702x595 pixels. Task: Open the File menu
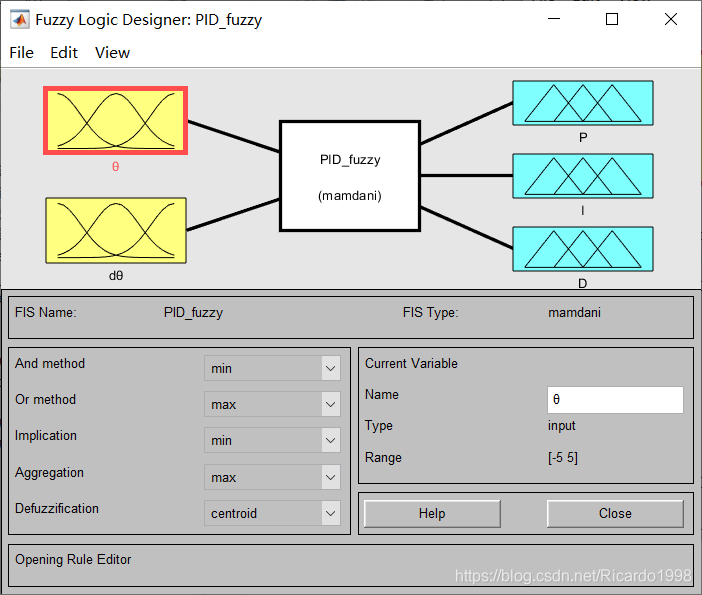click(21, 52)
